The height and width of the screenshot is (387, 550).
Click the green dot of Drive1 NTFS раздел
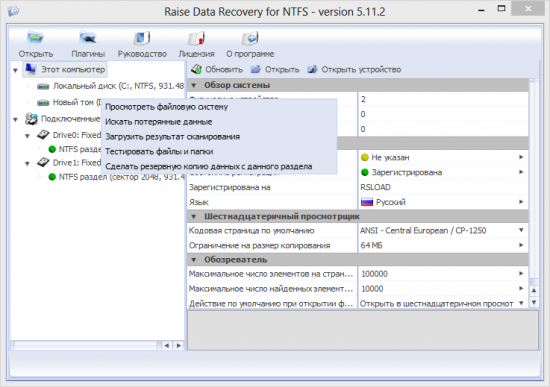[x=52, y=177]
